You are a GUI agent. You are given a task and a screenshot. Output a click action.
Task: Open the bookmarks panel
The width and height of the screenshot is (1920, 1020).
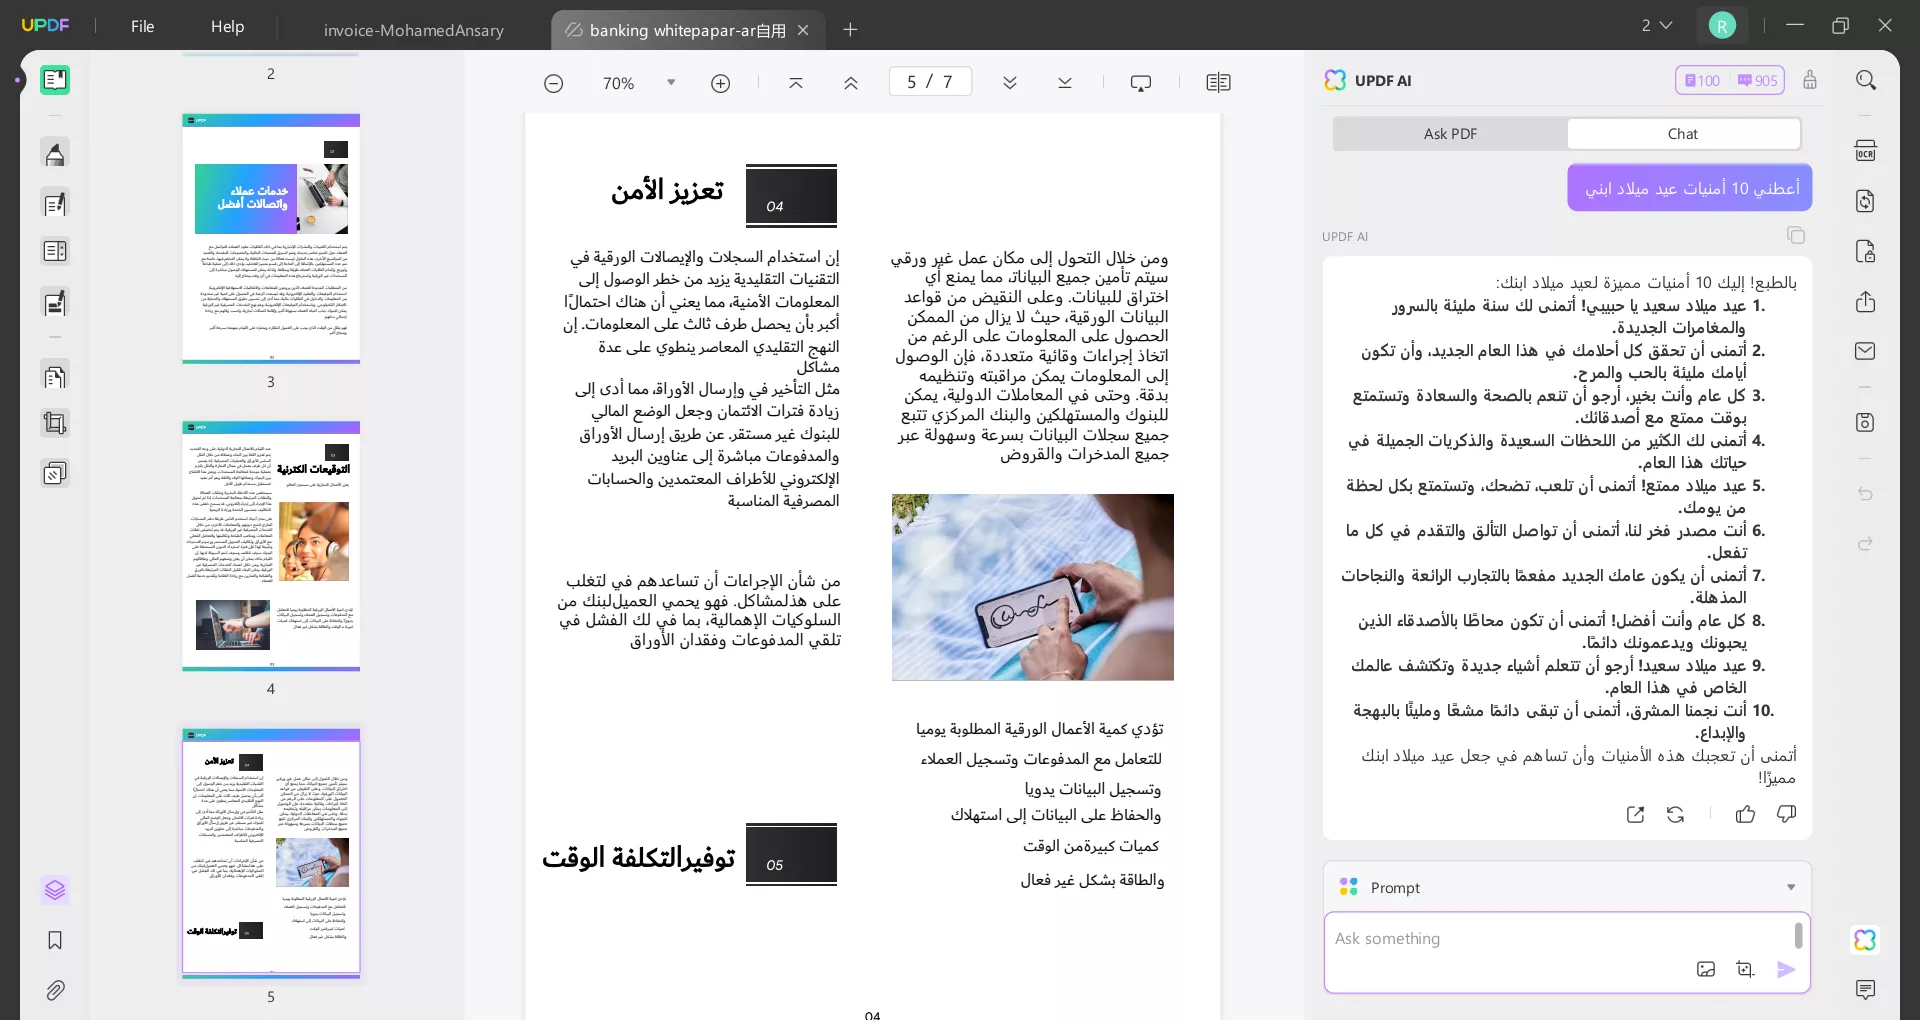coord(55,941)
